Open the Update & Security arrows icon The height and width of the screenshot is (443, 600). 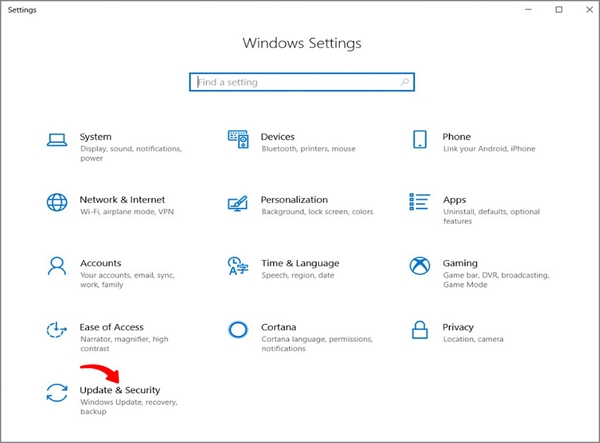point(57,393)
